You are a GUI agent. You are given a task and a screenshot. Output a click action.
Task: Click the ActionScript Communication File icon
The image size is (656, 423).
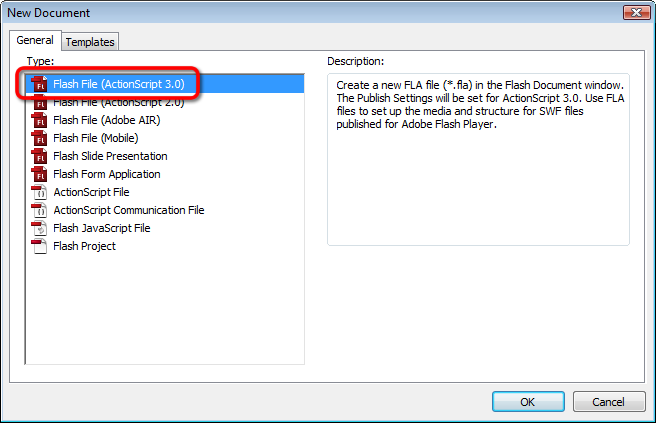point(40,210)
